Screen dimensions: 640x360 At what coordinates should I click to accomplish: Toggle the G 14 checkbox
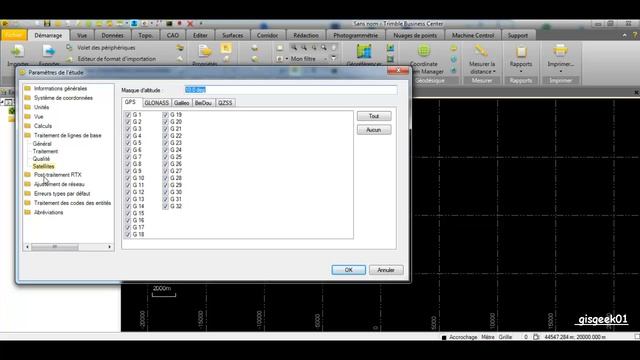tap(128, 206)
